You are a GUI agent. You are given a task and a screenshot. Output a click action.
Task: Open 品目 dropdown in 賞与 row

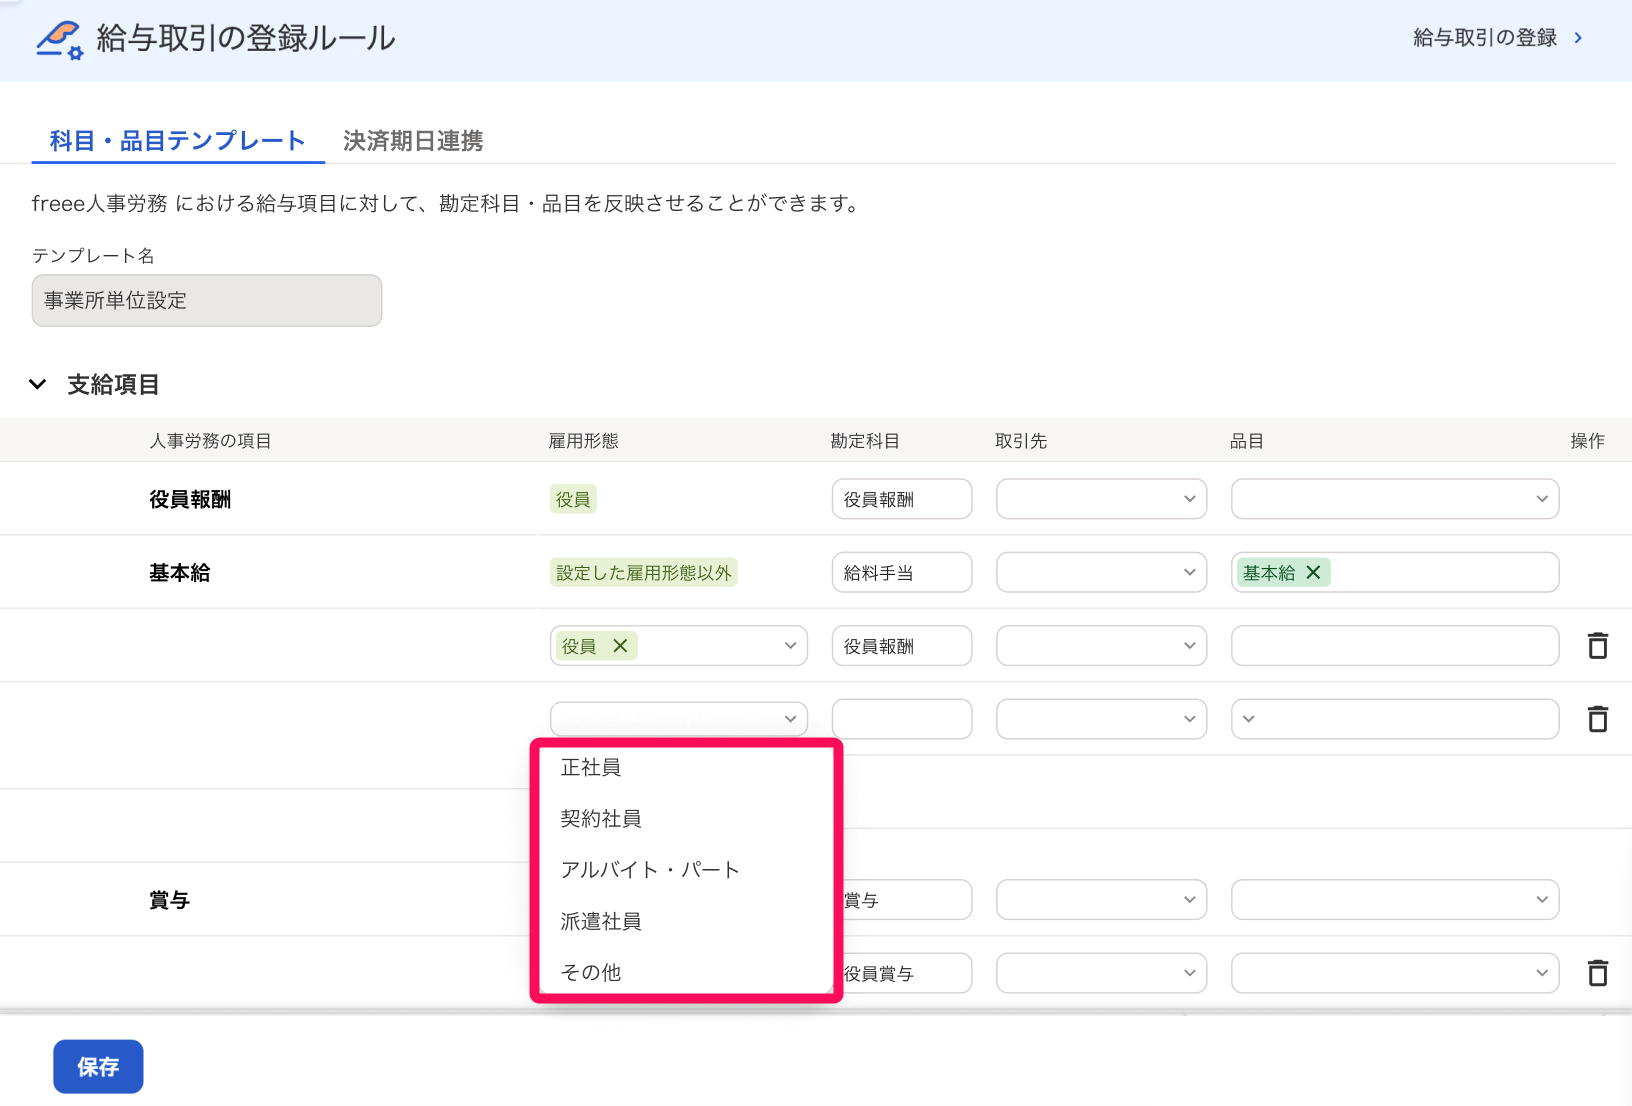1395,900
